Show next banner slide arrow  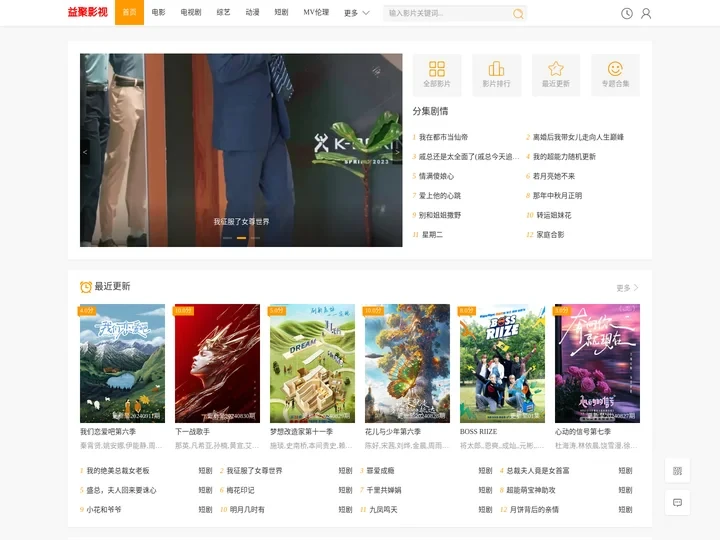coord(397,152)
